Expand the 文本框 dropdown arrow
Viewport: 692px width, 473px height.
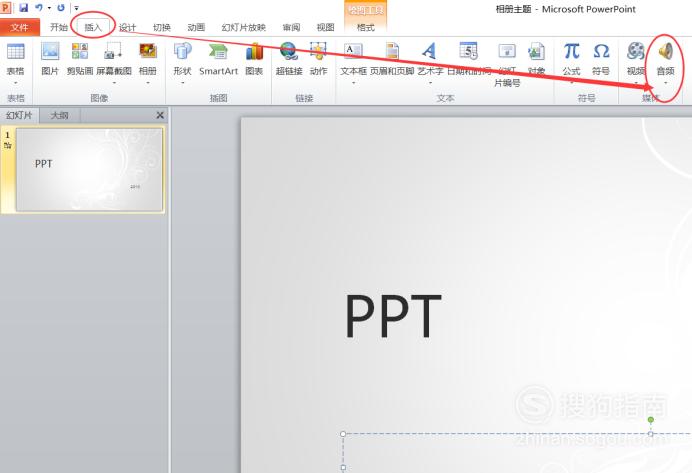tap(353, 83)
